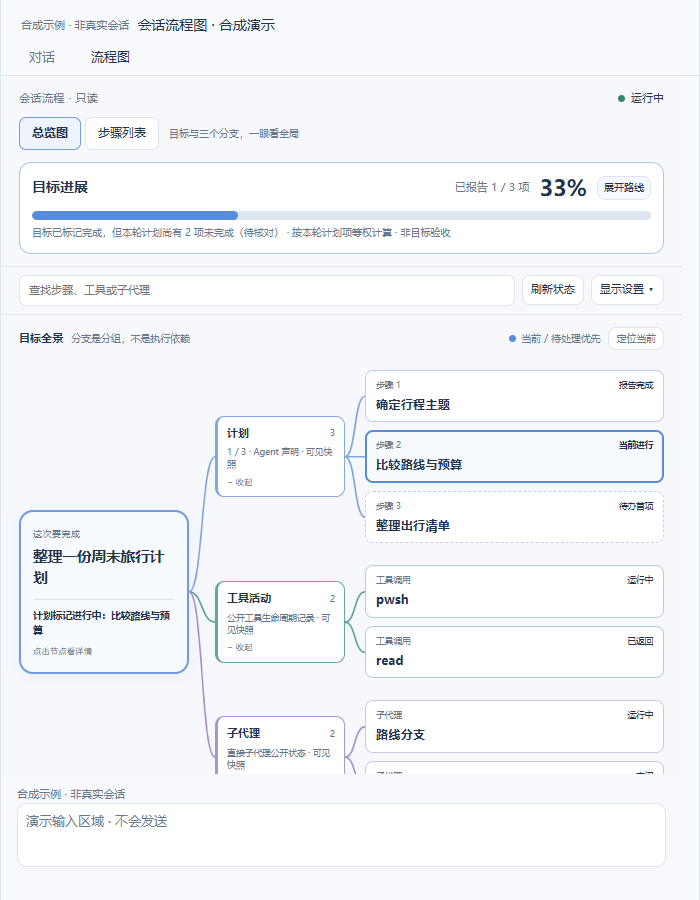The image size is (700, 900).
Task: Open current step 比较路线与预算
Action: tap(514, 456)
